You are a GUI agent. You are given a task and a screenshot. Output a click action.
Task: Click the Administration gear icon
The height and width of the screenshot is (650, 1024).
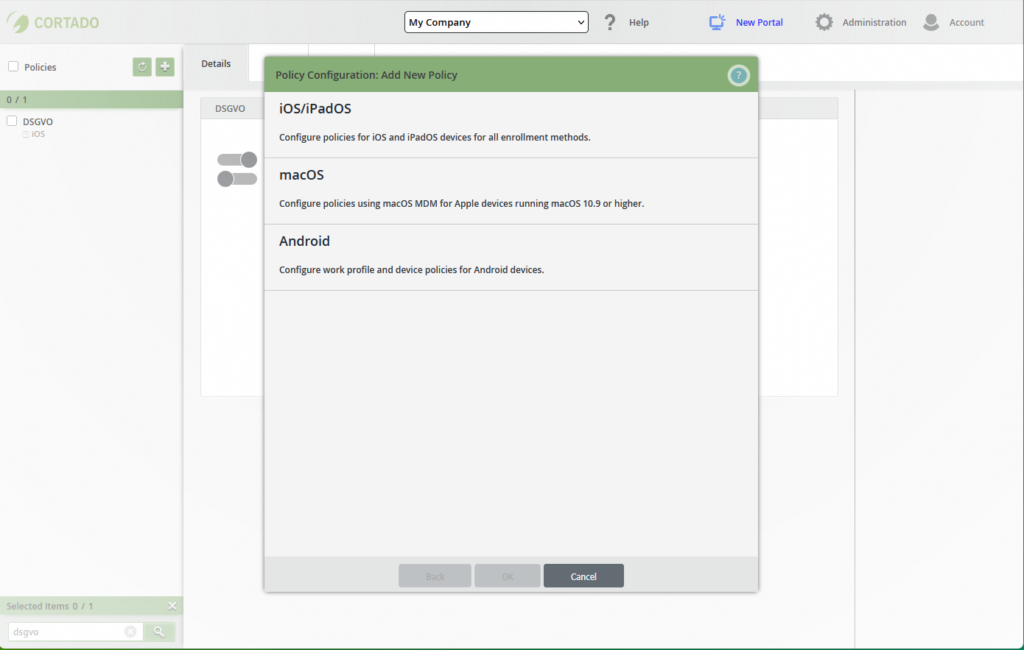[x=824, y=22]
